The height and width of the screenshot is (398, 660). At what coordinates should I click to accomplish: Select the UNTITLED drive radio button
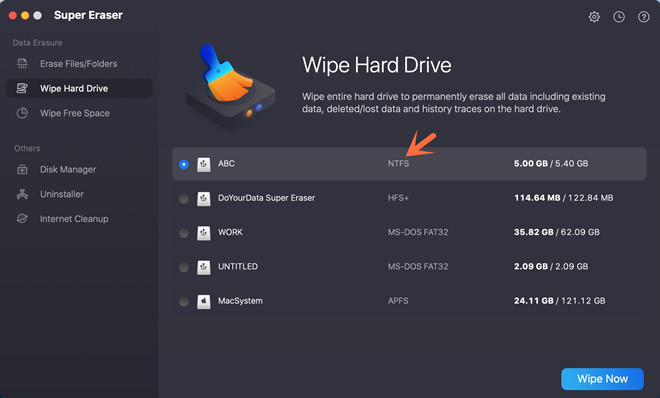click(184, 267)
